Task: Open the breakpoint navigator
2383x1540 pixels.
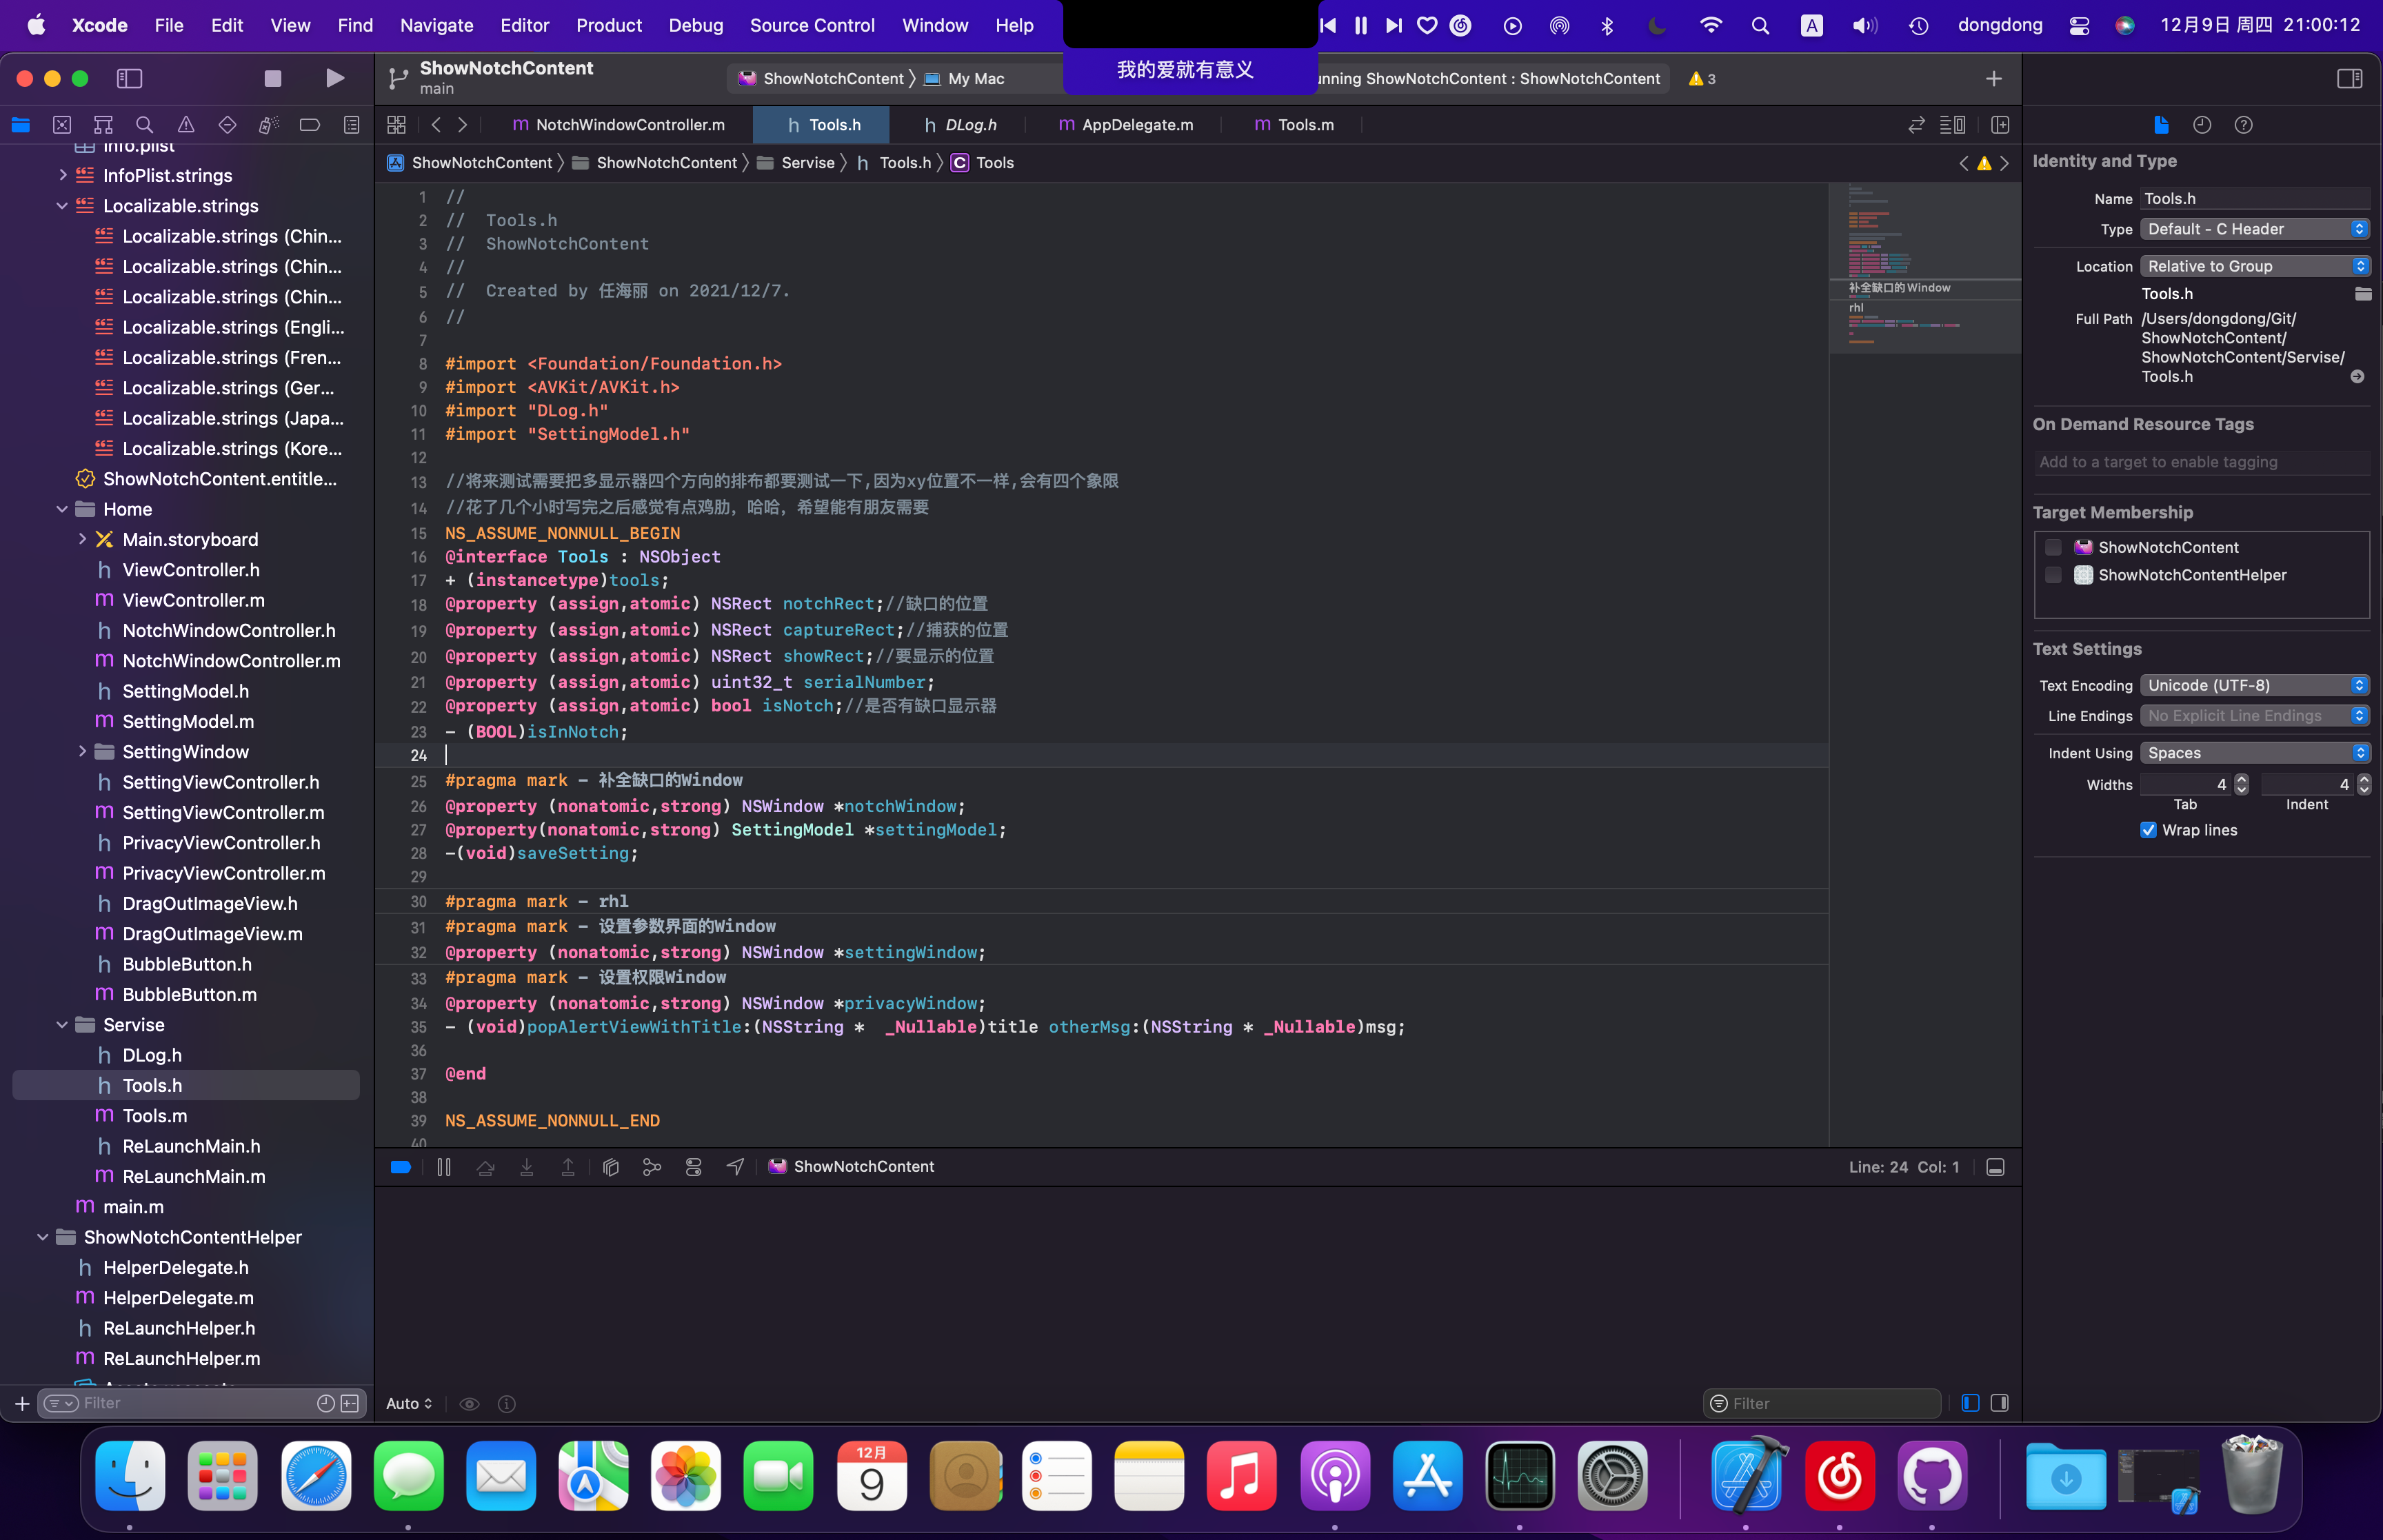Action: pyautogui.click(x=310, y=125)
